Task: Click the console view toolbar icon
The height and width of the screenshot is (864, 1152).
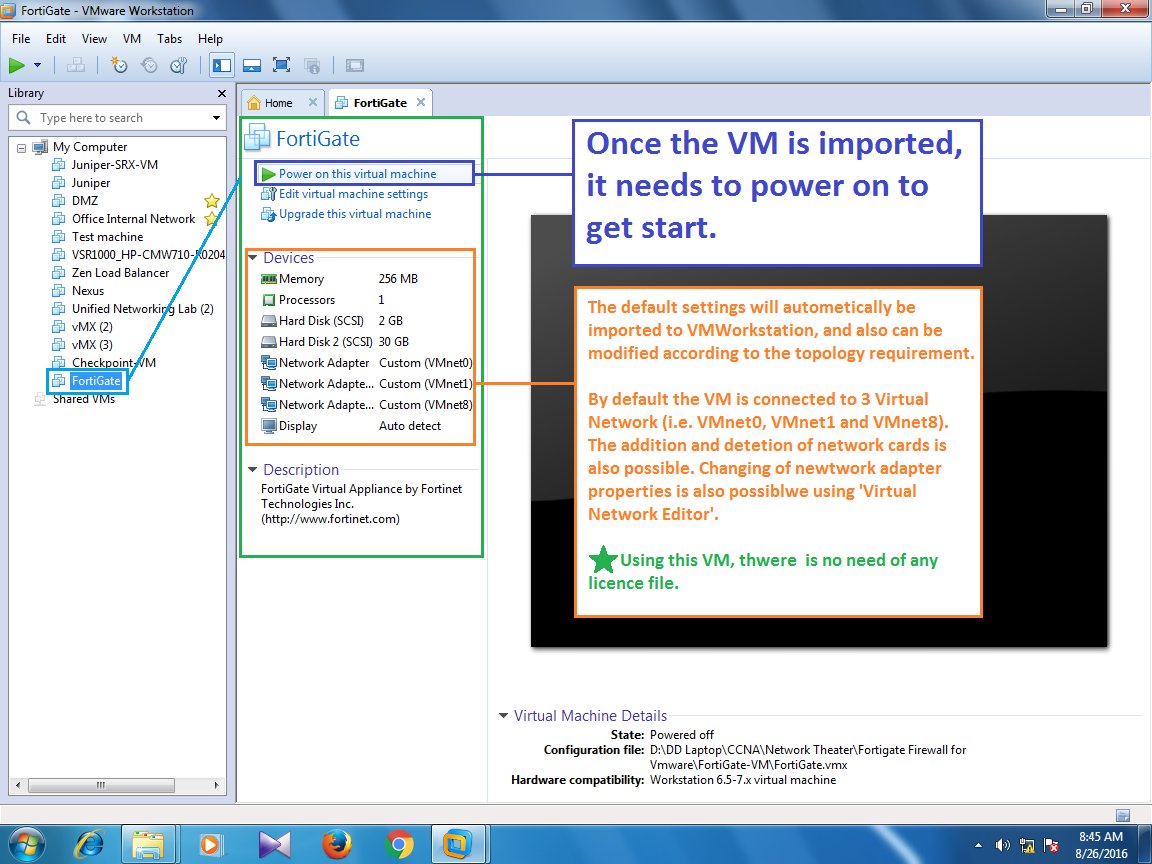Action: (355, 65)
